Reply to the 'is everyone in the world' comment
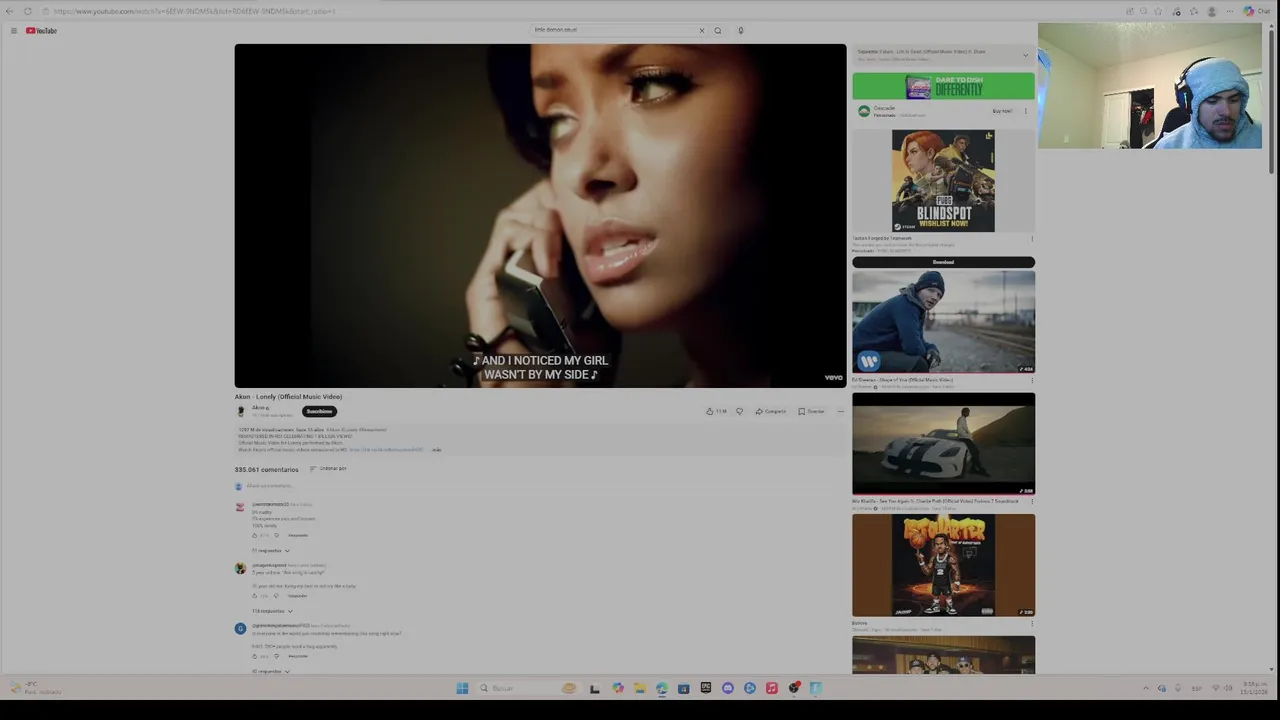Screen dimensions: 1280x720 point(298,656)
